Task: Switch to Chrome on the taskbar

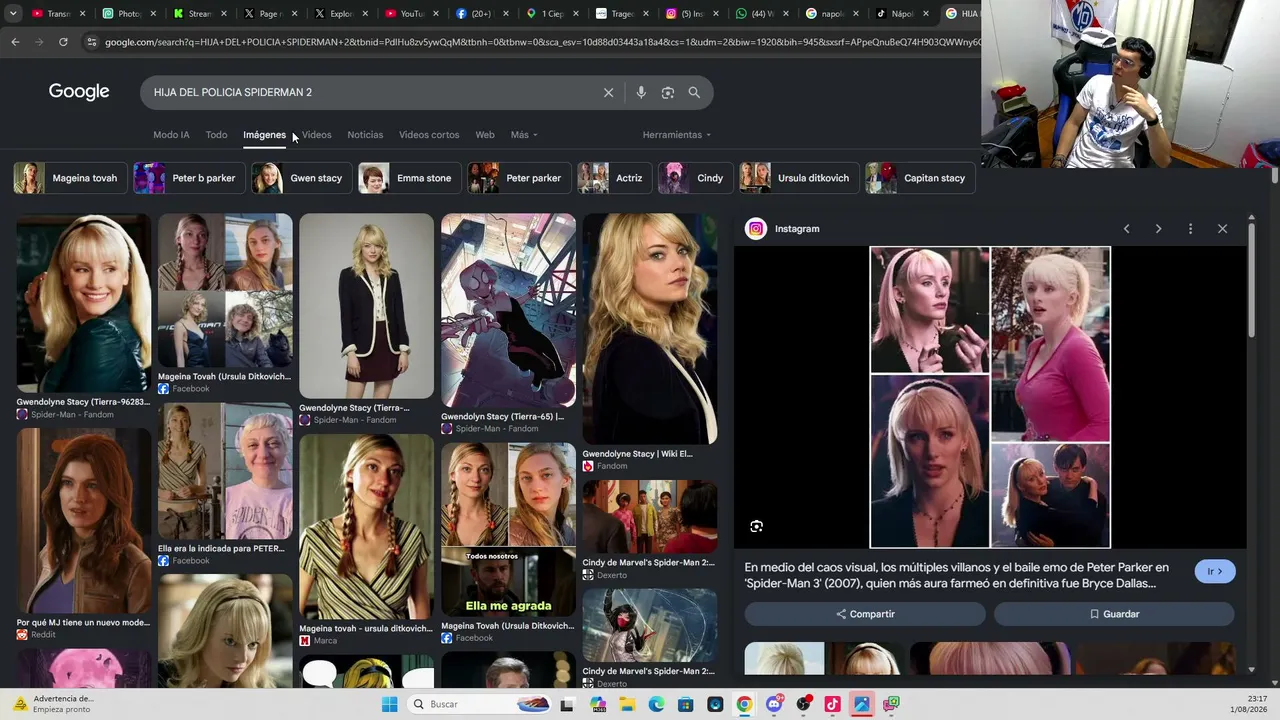Action: (x=744, y=704)
